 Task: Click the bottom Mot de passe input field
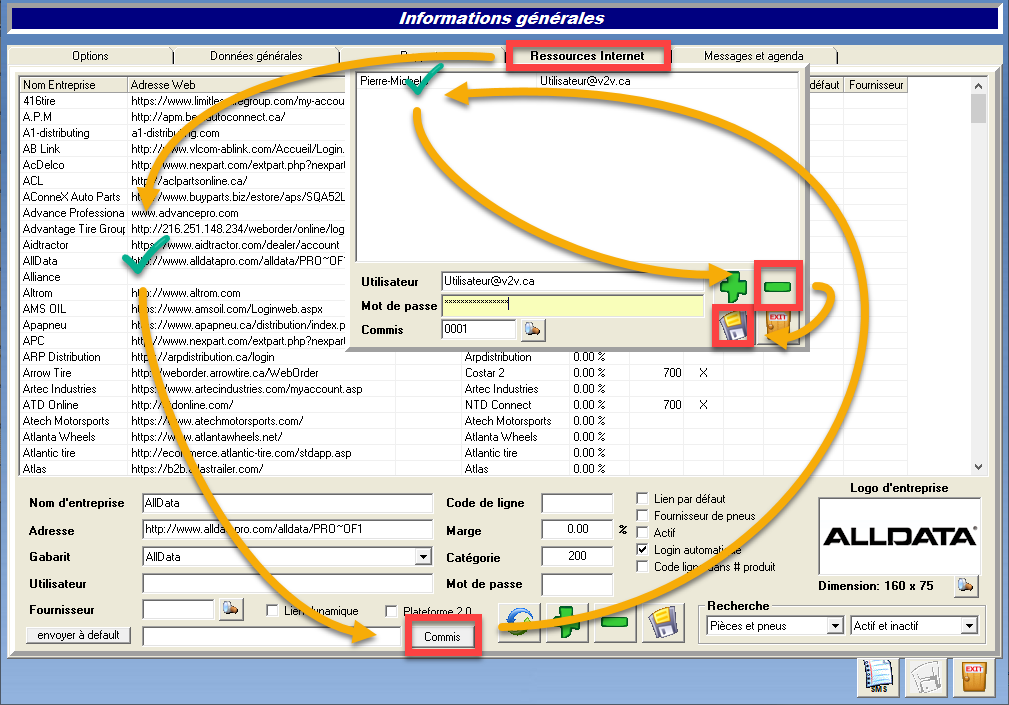(577, 584)
